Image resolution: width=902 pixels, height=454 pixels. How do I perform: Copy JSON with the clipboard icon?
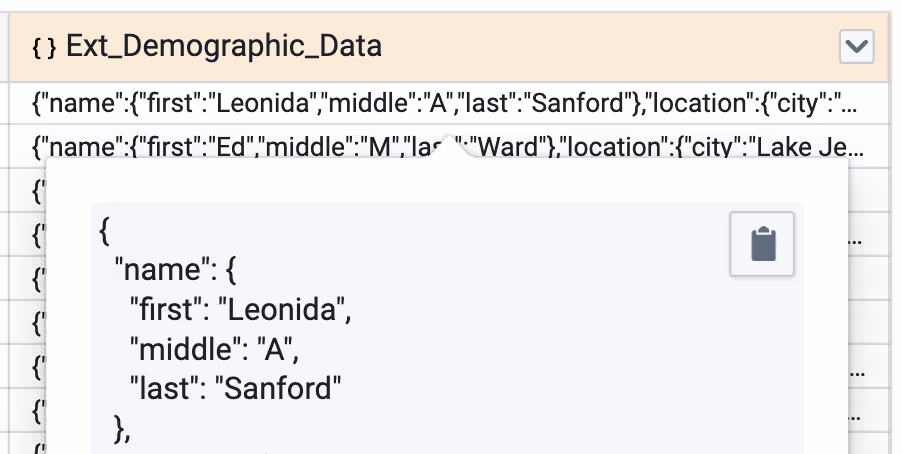[x=762, y=244]
